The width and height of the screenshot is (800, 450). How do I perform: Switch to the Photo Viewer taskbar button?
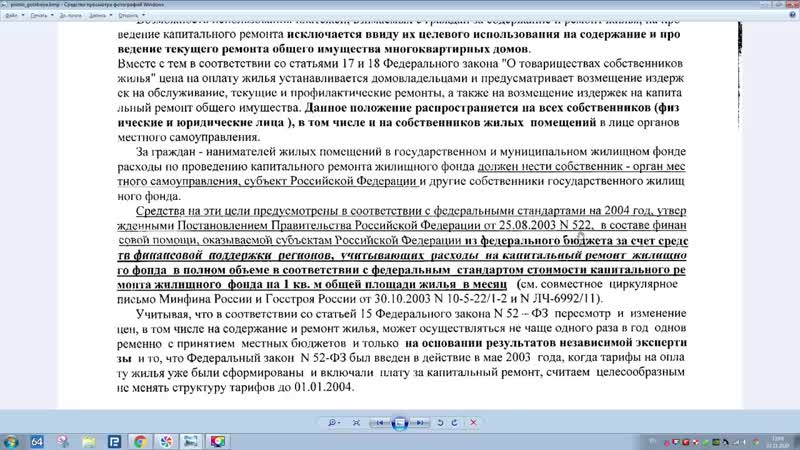192,441
